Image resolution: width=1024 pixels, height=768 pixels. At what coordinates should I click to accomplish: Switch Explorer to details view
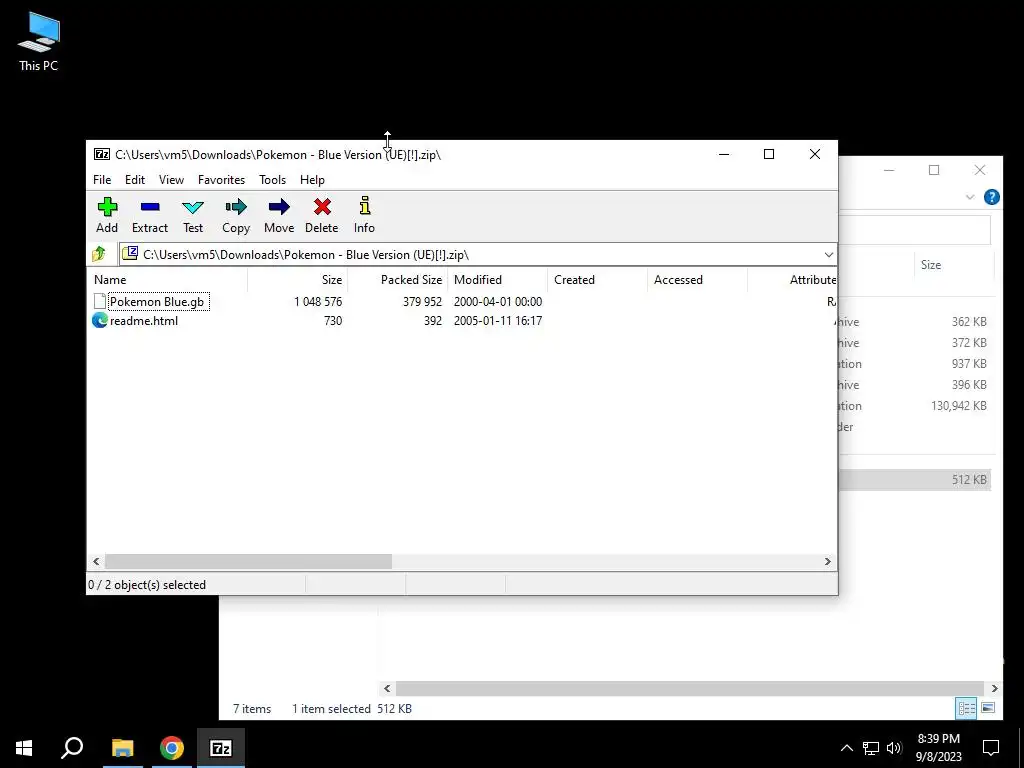[x=967, y=708]
